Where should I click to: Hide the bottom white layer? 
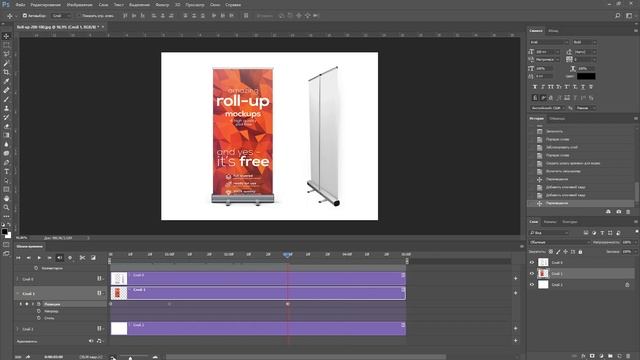(x=532, y=284)
